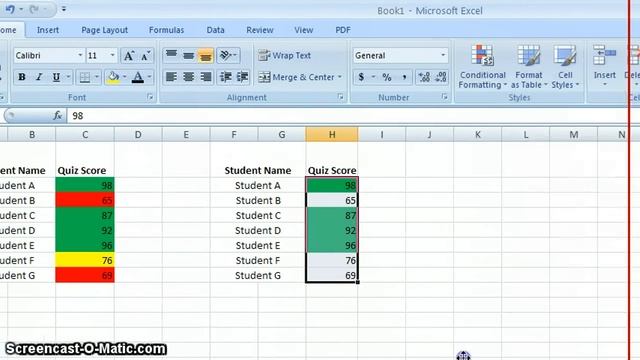Screen dimensions: 640x360
Task: Center text horizontally
Action: [x=188, y=77]
